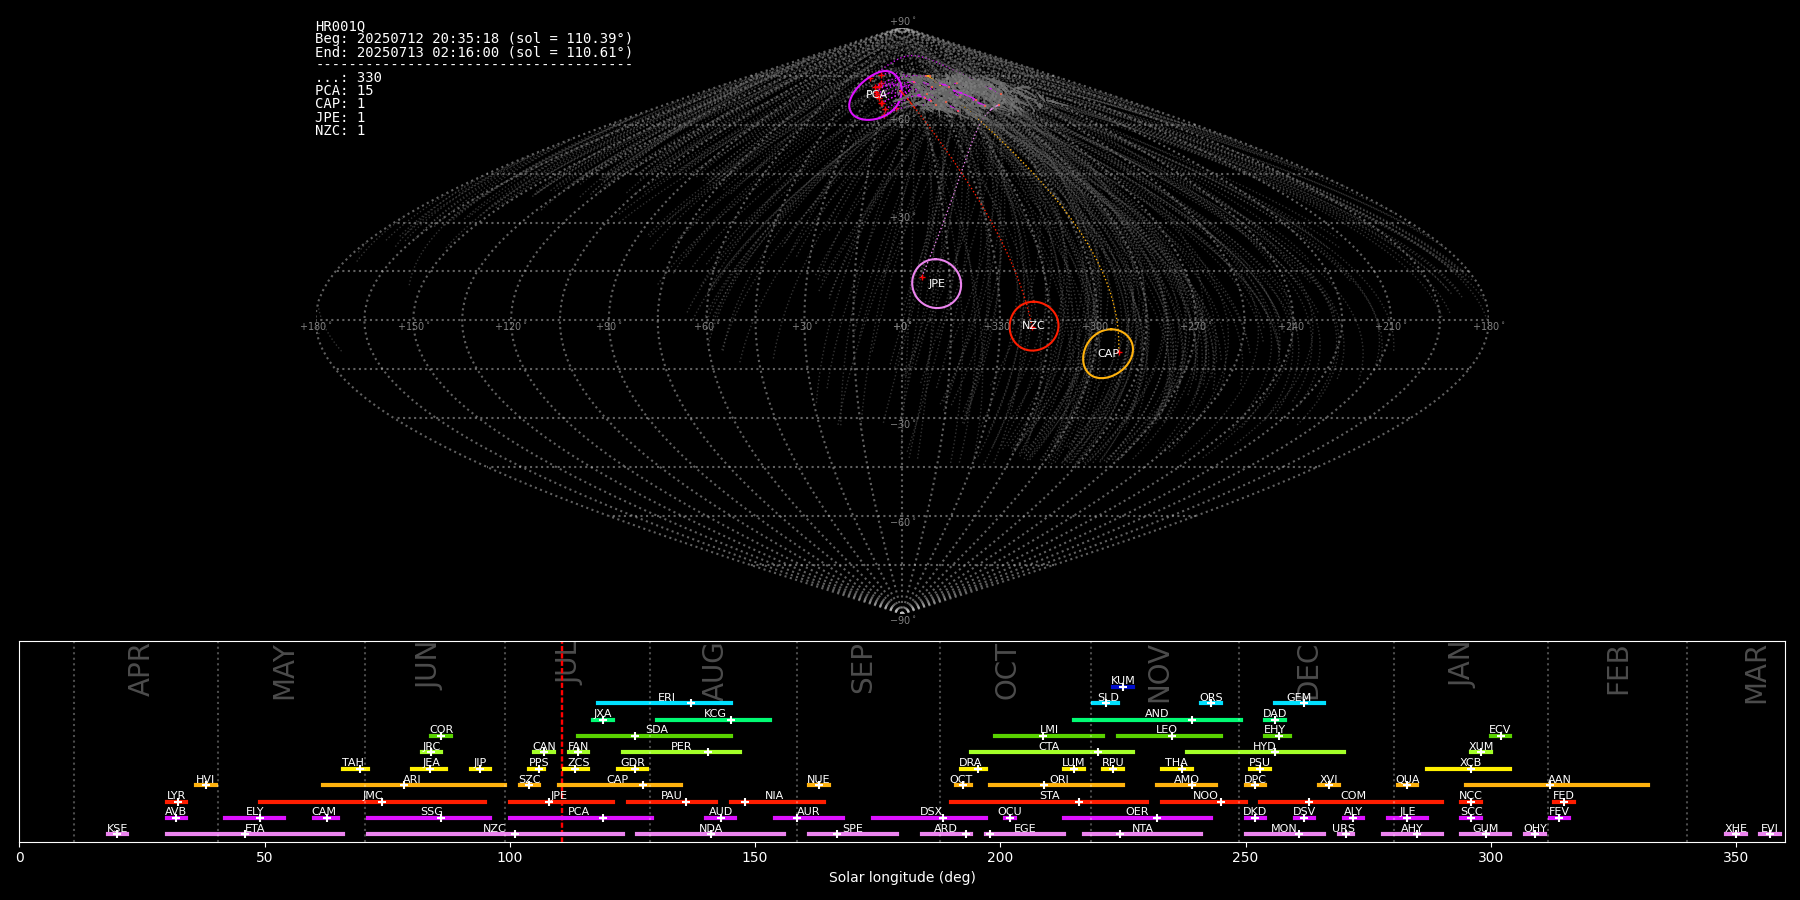The height and width of the screenshot is (900, 1800).
Task: Click the '...: 330' sporadic count in legend
Action: click(348, 78)
